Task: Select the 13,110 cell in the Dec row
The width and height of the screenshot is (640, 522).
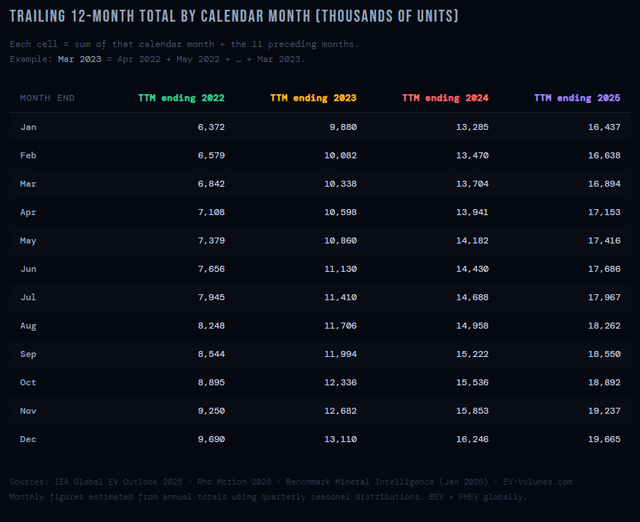Action: coord(338,439)
